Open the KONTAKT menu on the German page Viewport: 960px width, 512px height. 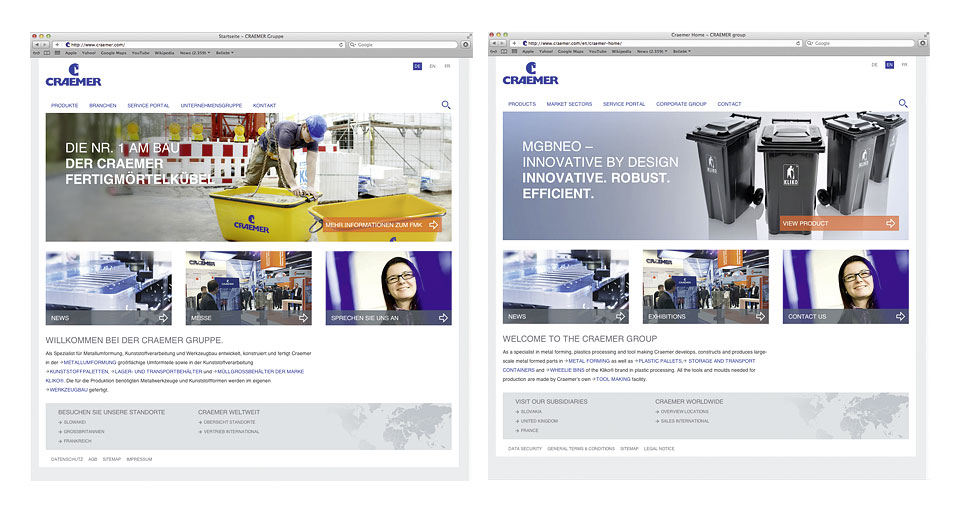pyautogui.click(x=264, y=105)
